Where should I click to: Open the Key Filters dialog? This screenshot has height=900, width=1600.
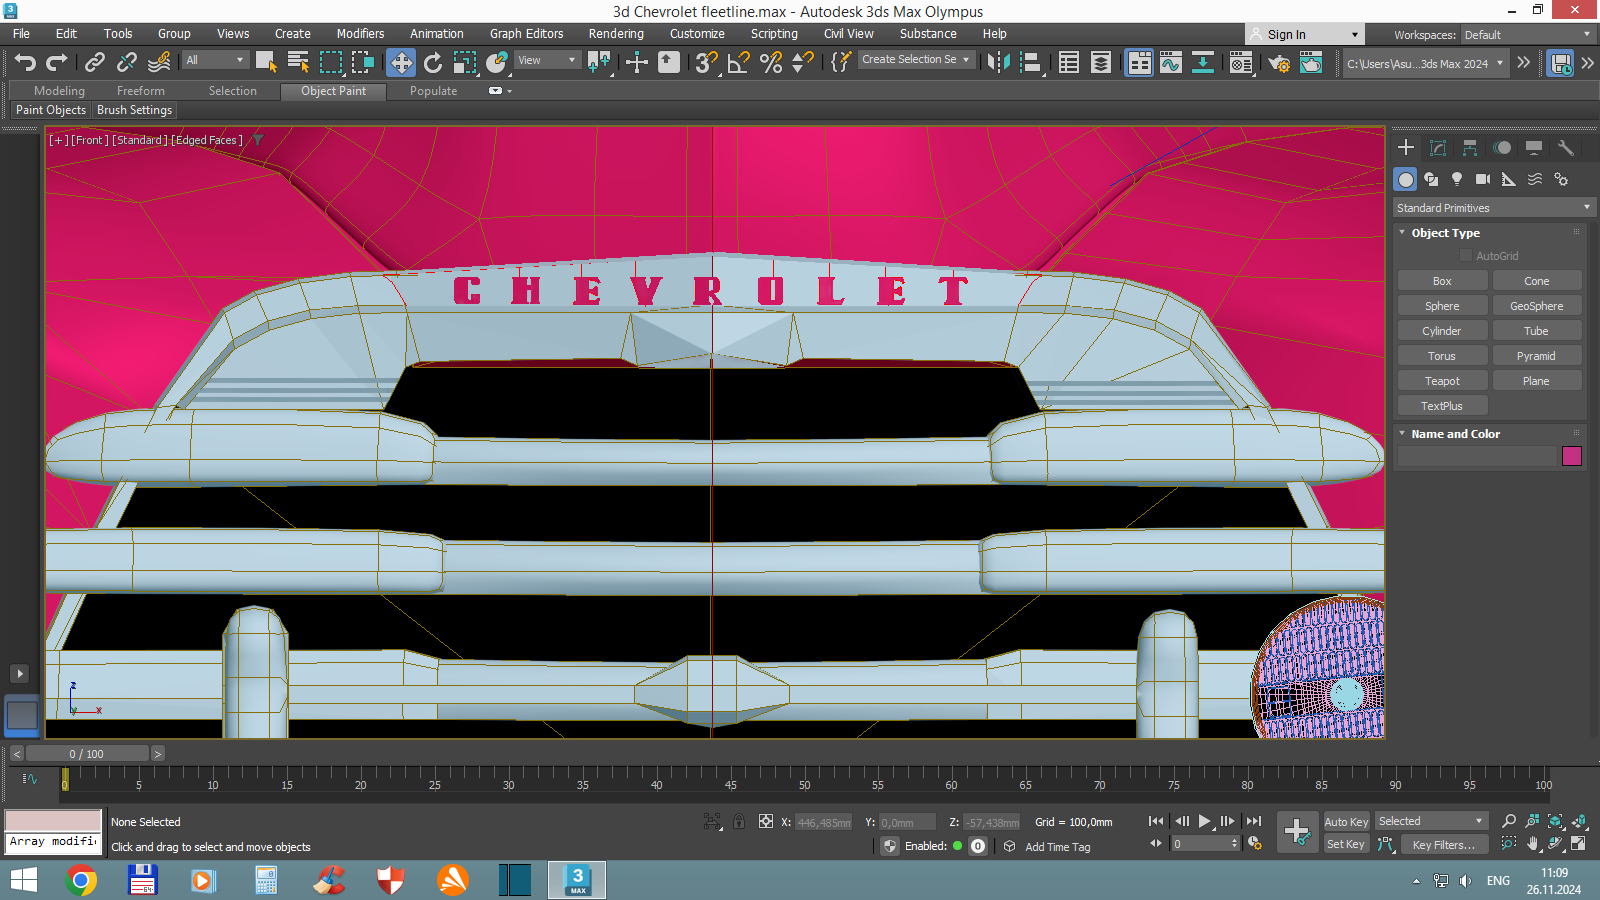pos(1444,845)
